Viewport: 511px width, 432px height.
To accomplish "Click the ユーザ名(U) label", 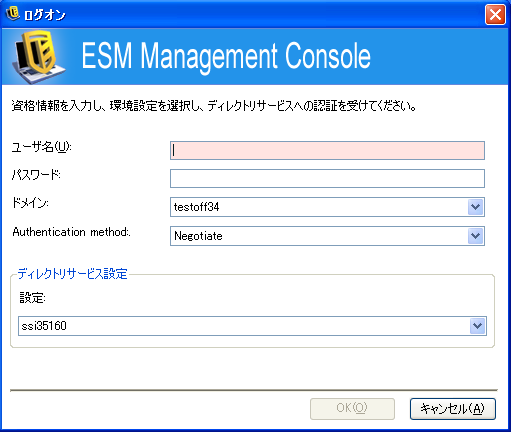I will pos(42,147).
